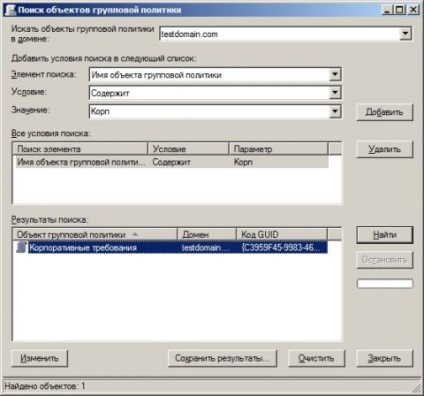Sort by the Поиск элемента column header

(x=80, y=149)
